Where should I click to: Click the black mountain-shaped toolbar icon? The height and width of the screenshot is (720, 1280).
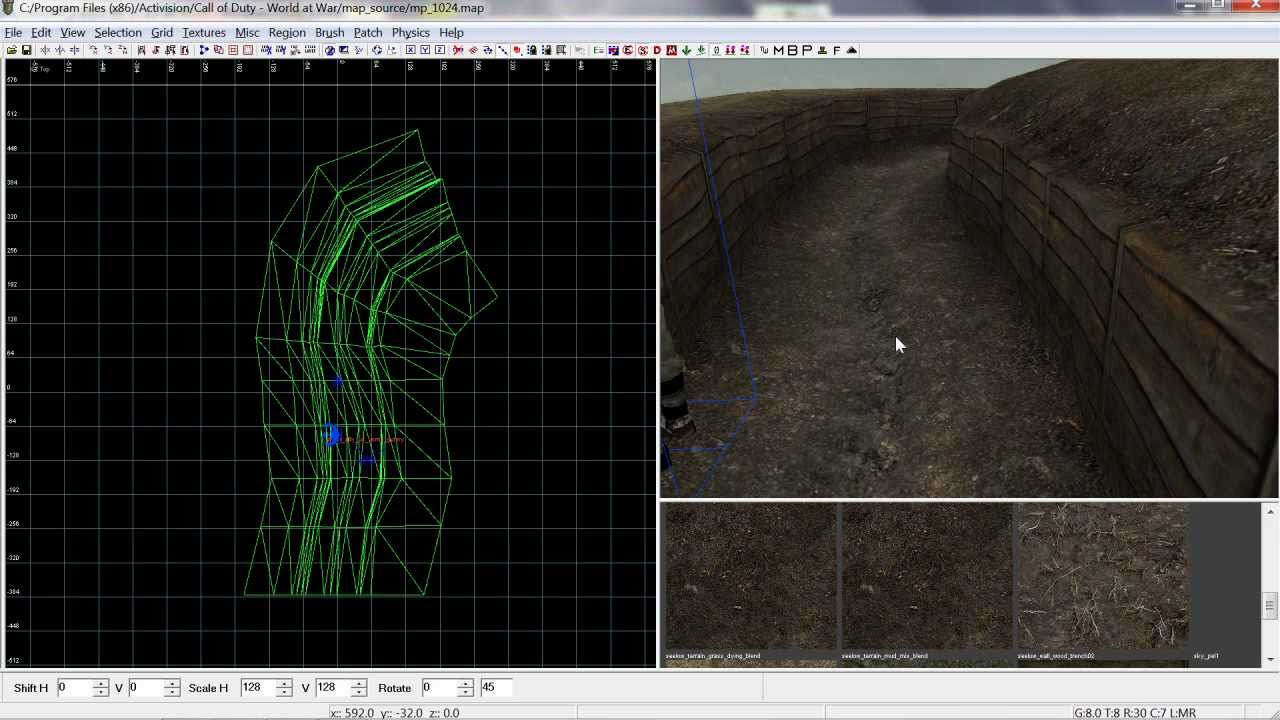(x=852, y=50)
